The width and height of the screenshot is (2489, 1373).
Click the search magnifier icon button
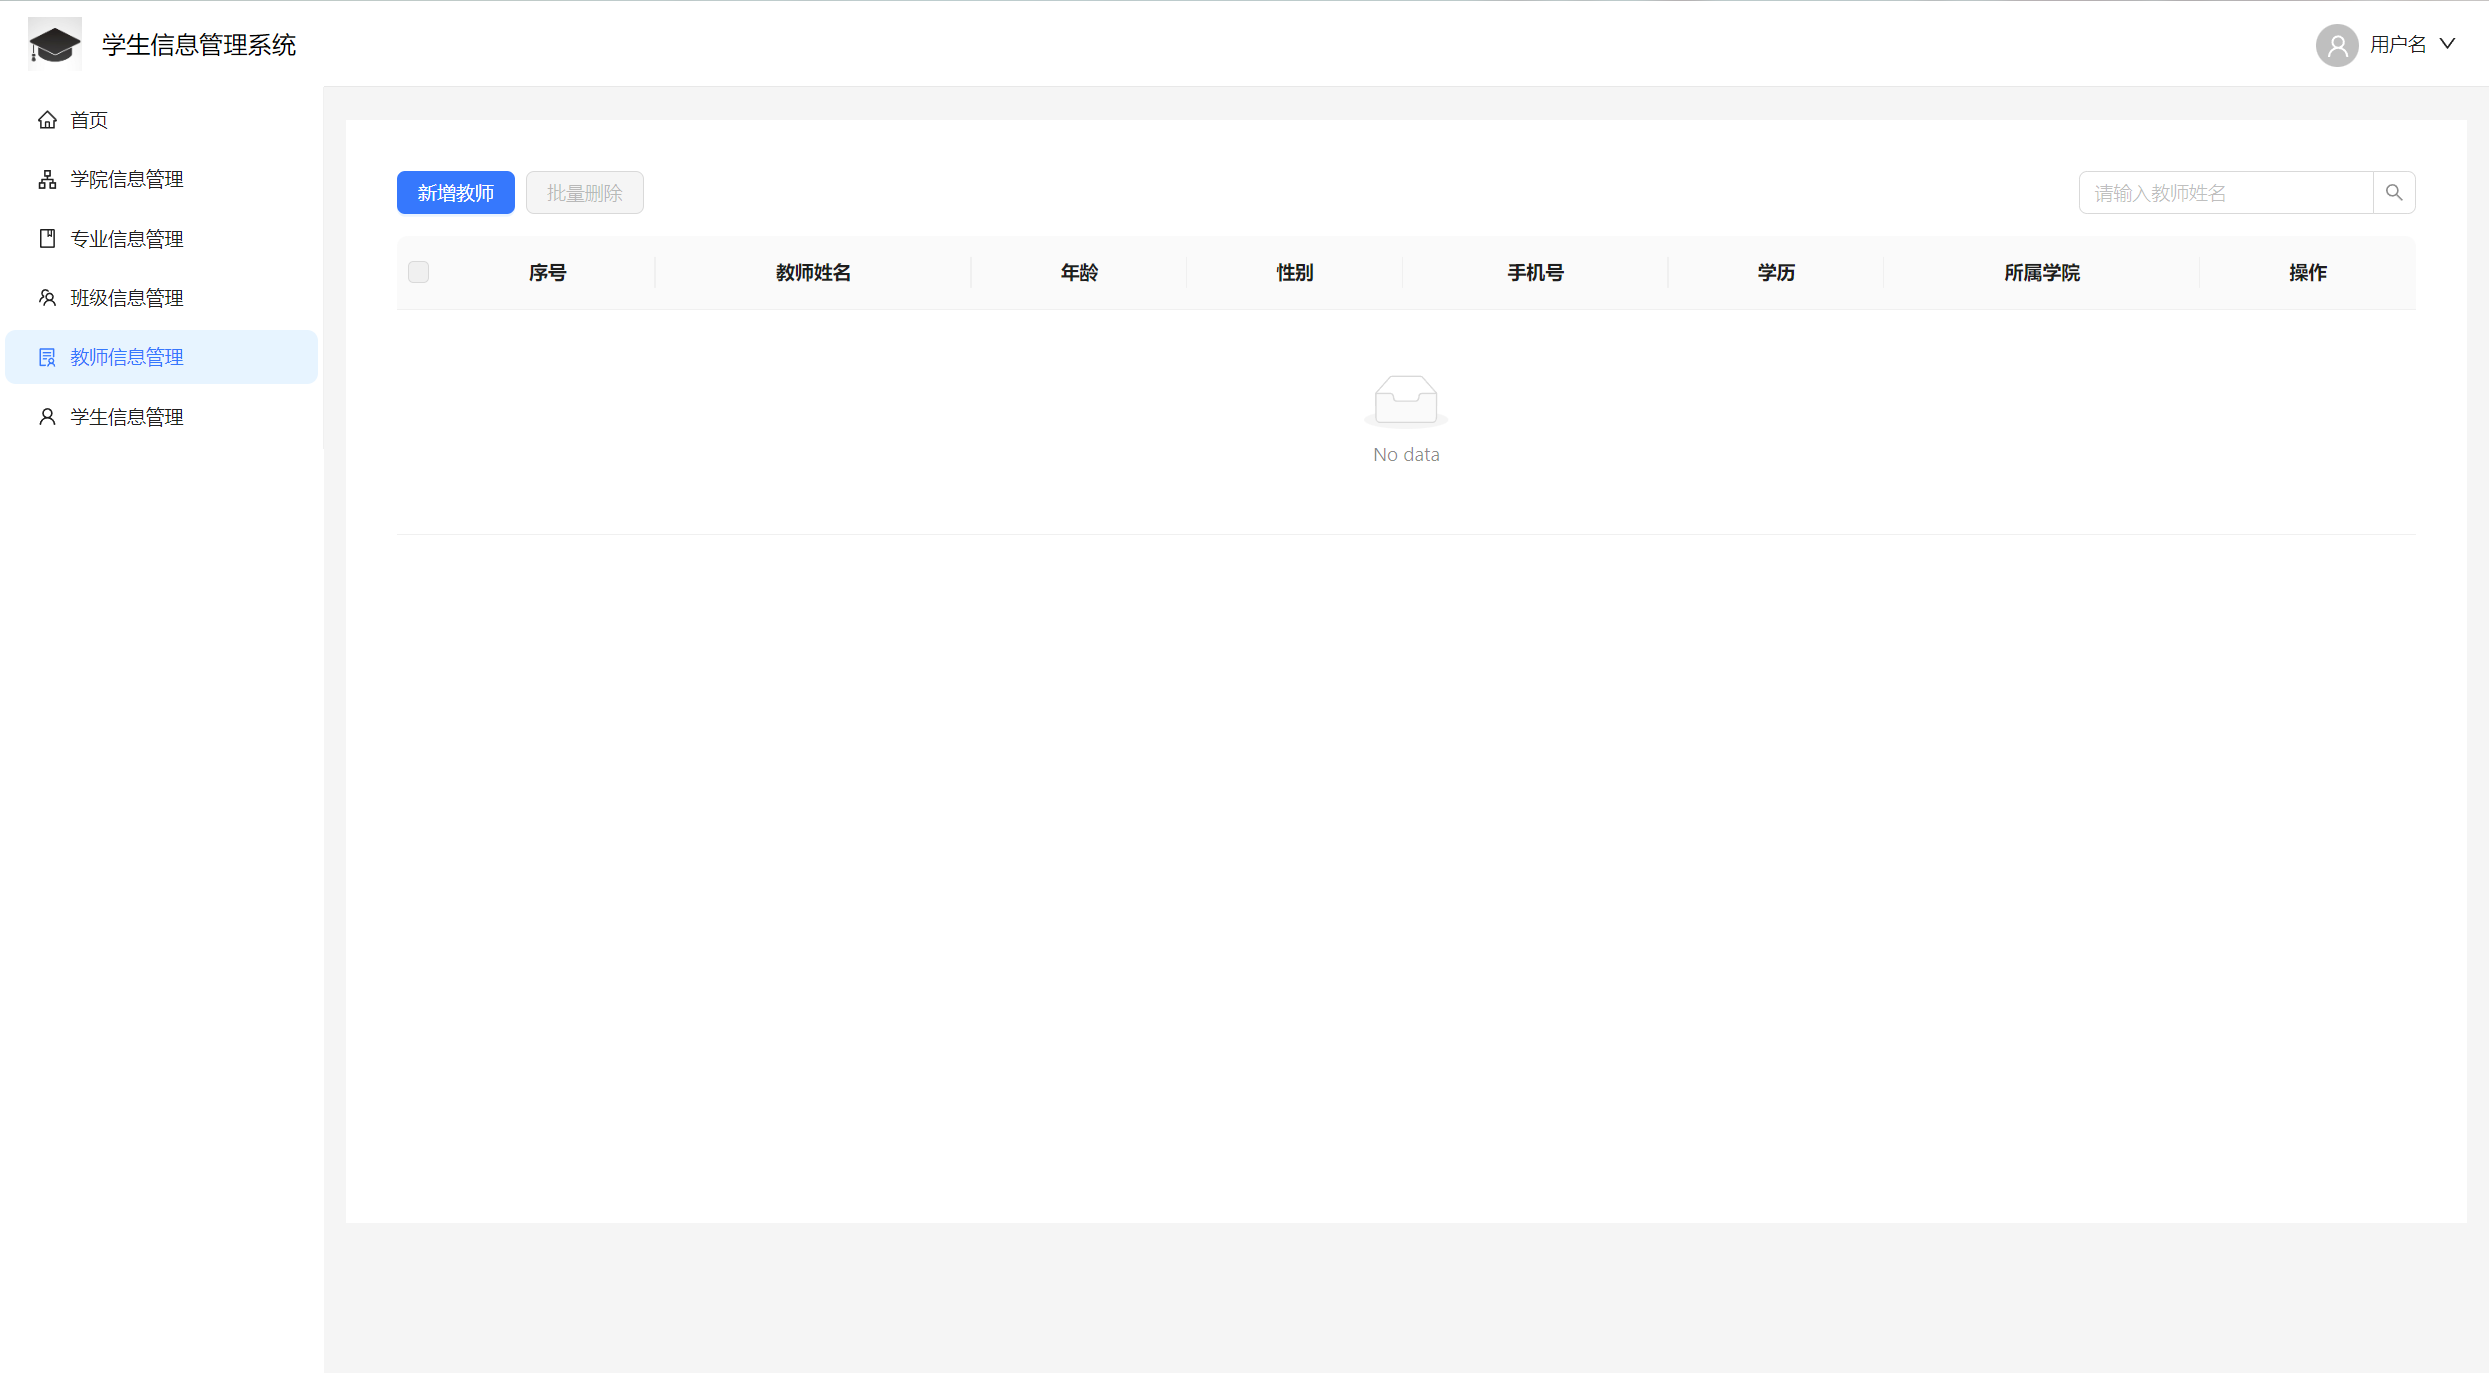[2394, 192]
